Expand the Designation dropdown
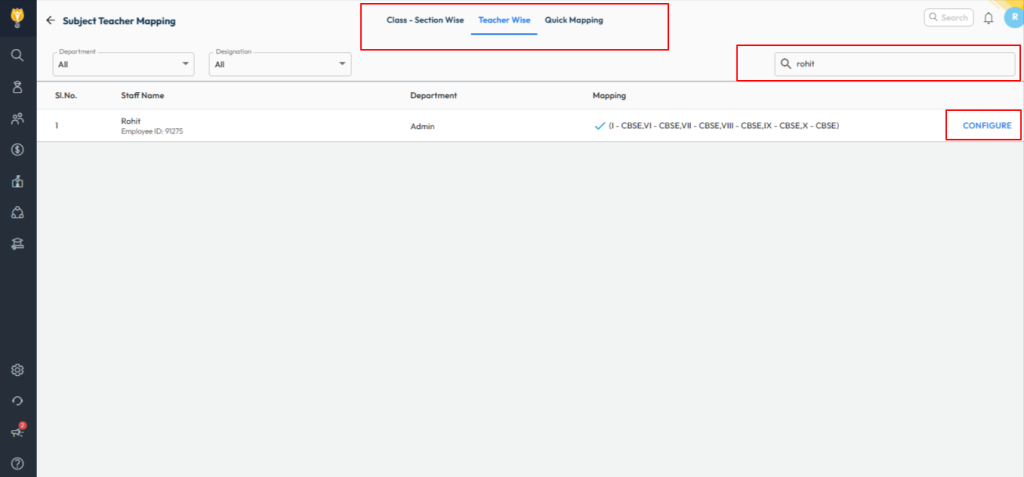The image size is (1024, 477). click(x=280, y=64)
